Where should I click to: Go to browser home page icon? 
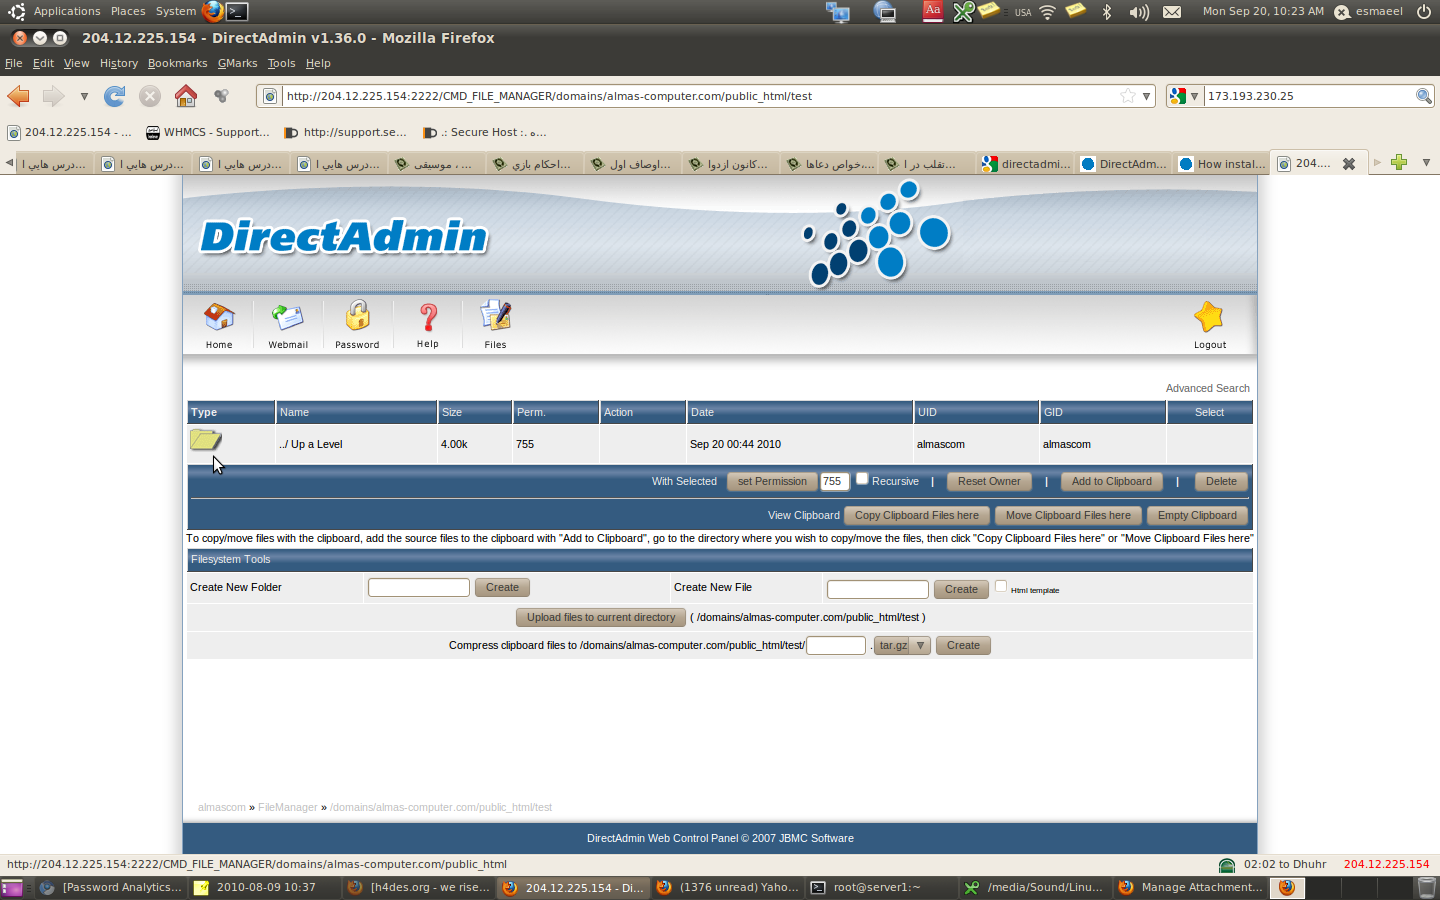pyautogui.click(x=186, y=96)
